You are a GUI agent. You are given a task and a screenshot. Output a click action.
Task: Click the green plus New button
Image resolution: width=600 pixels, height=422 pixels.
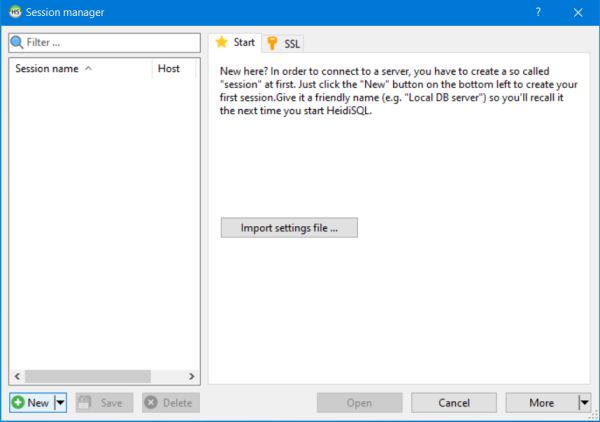[x=32, y=402]
